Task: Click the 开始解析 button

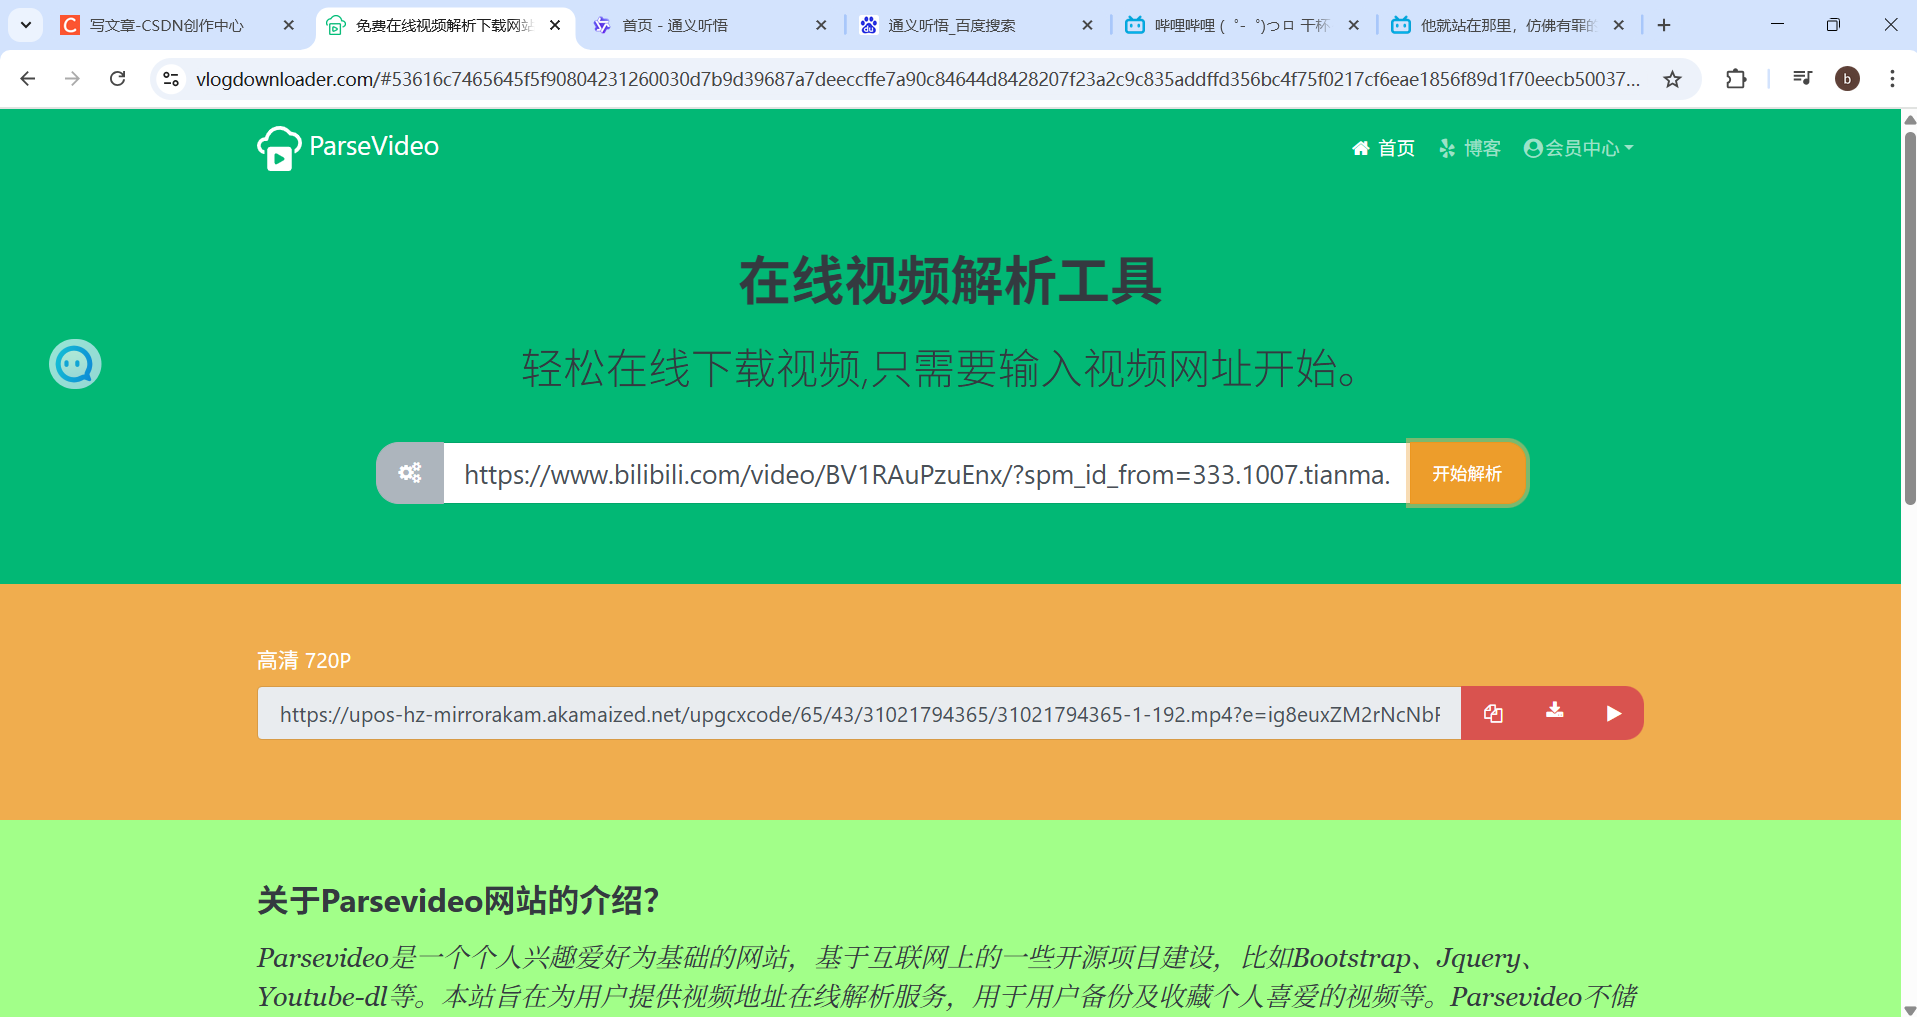Action: [1467, 473]
